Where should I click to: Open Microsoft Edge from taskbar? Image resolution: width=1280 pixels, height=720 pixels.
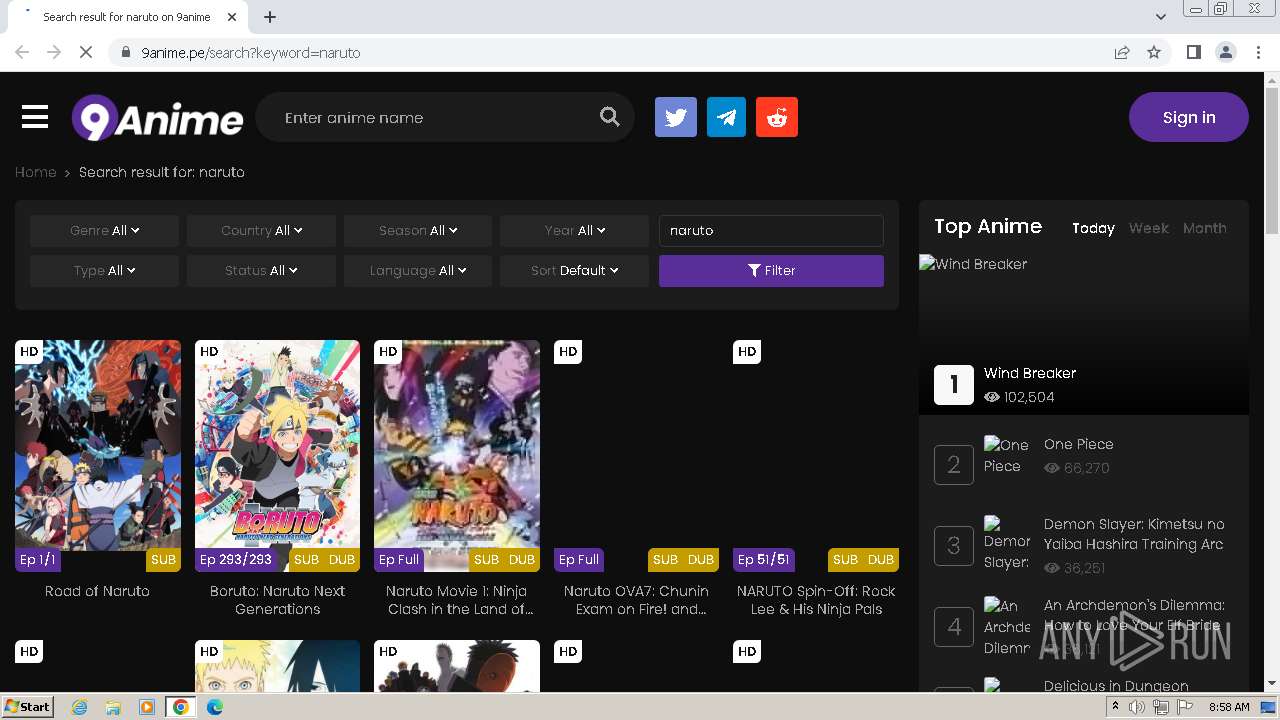214,707
